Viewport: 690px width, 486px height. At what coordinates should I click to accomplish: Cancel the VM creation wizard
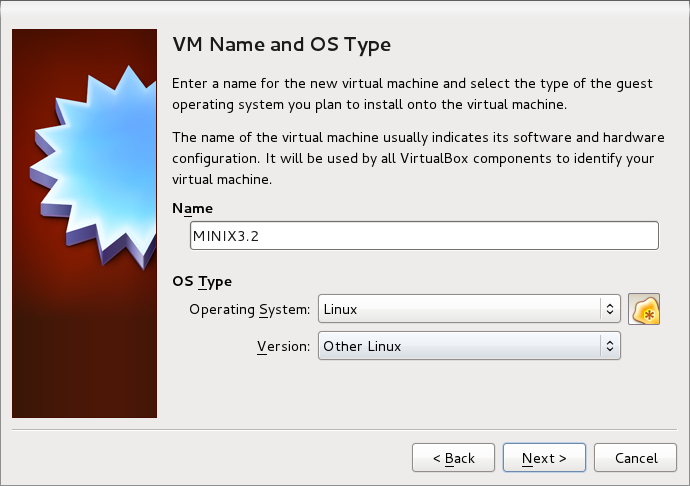pyautogui.click(x=635, y=458)
